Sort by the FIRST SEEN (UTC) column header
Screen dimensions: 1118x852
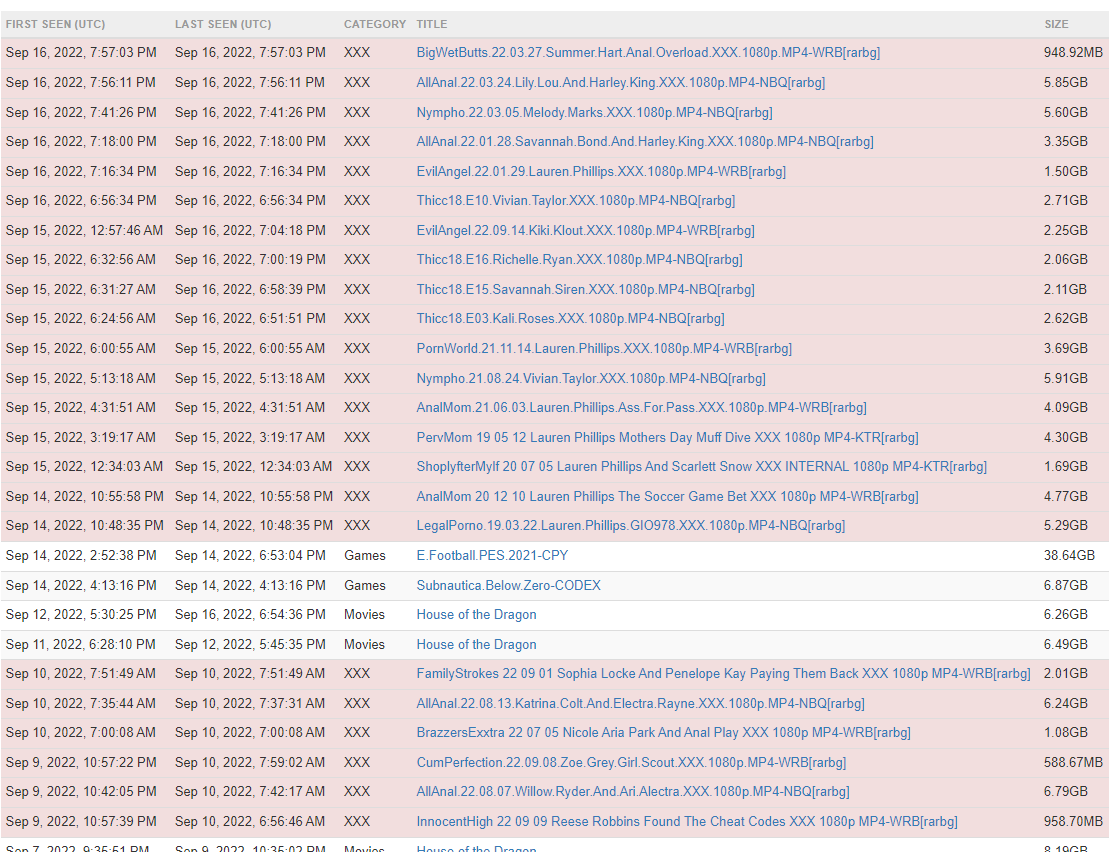(x=55, y=24)
